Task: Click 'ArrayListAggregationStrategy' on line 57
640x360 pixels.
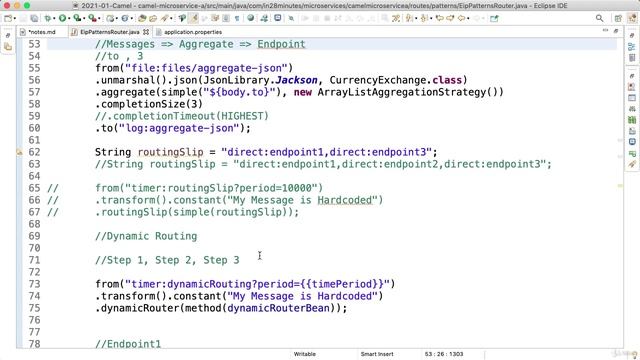Action: coord(402,92)
